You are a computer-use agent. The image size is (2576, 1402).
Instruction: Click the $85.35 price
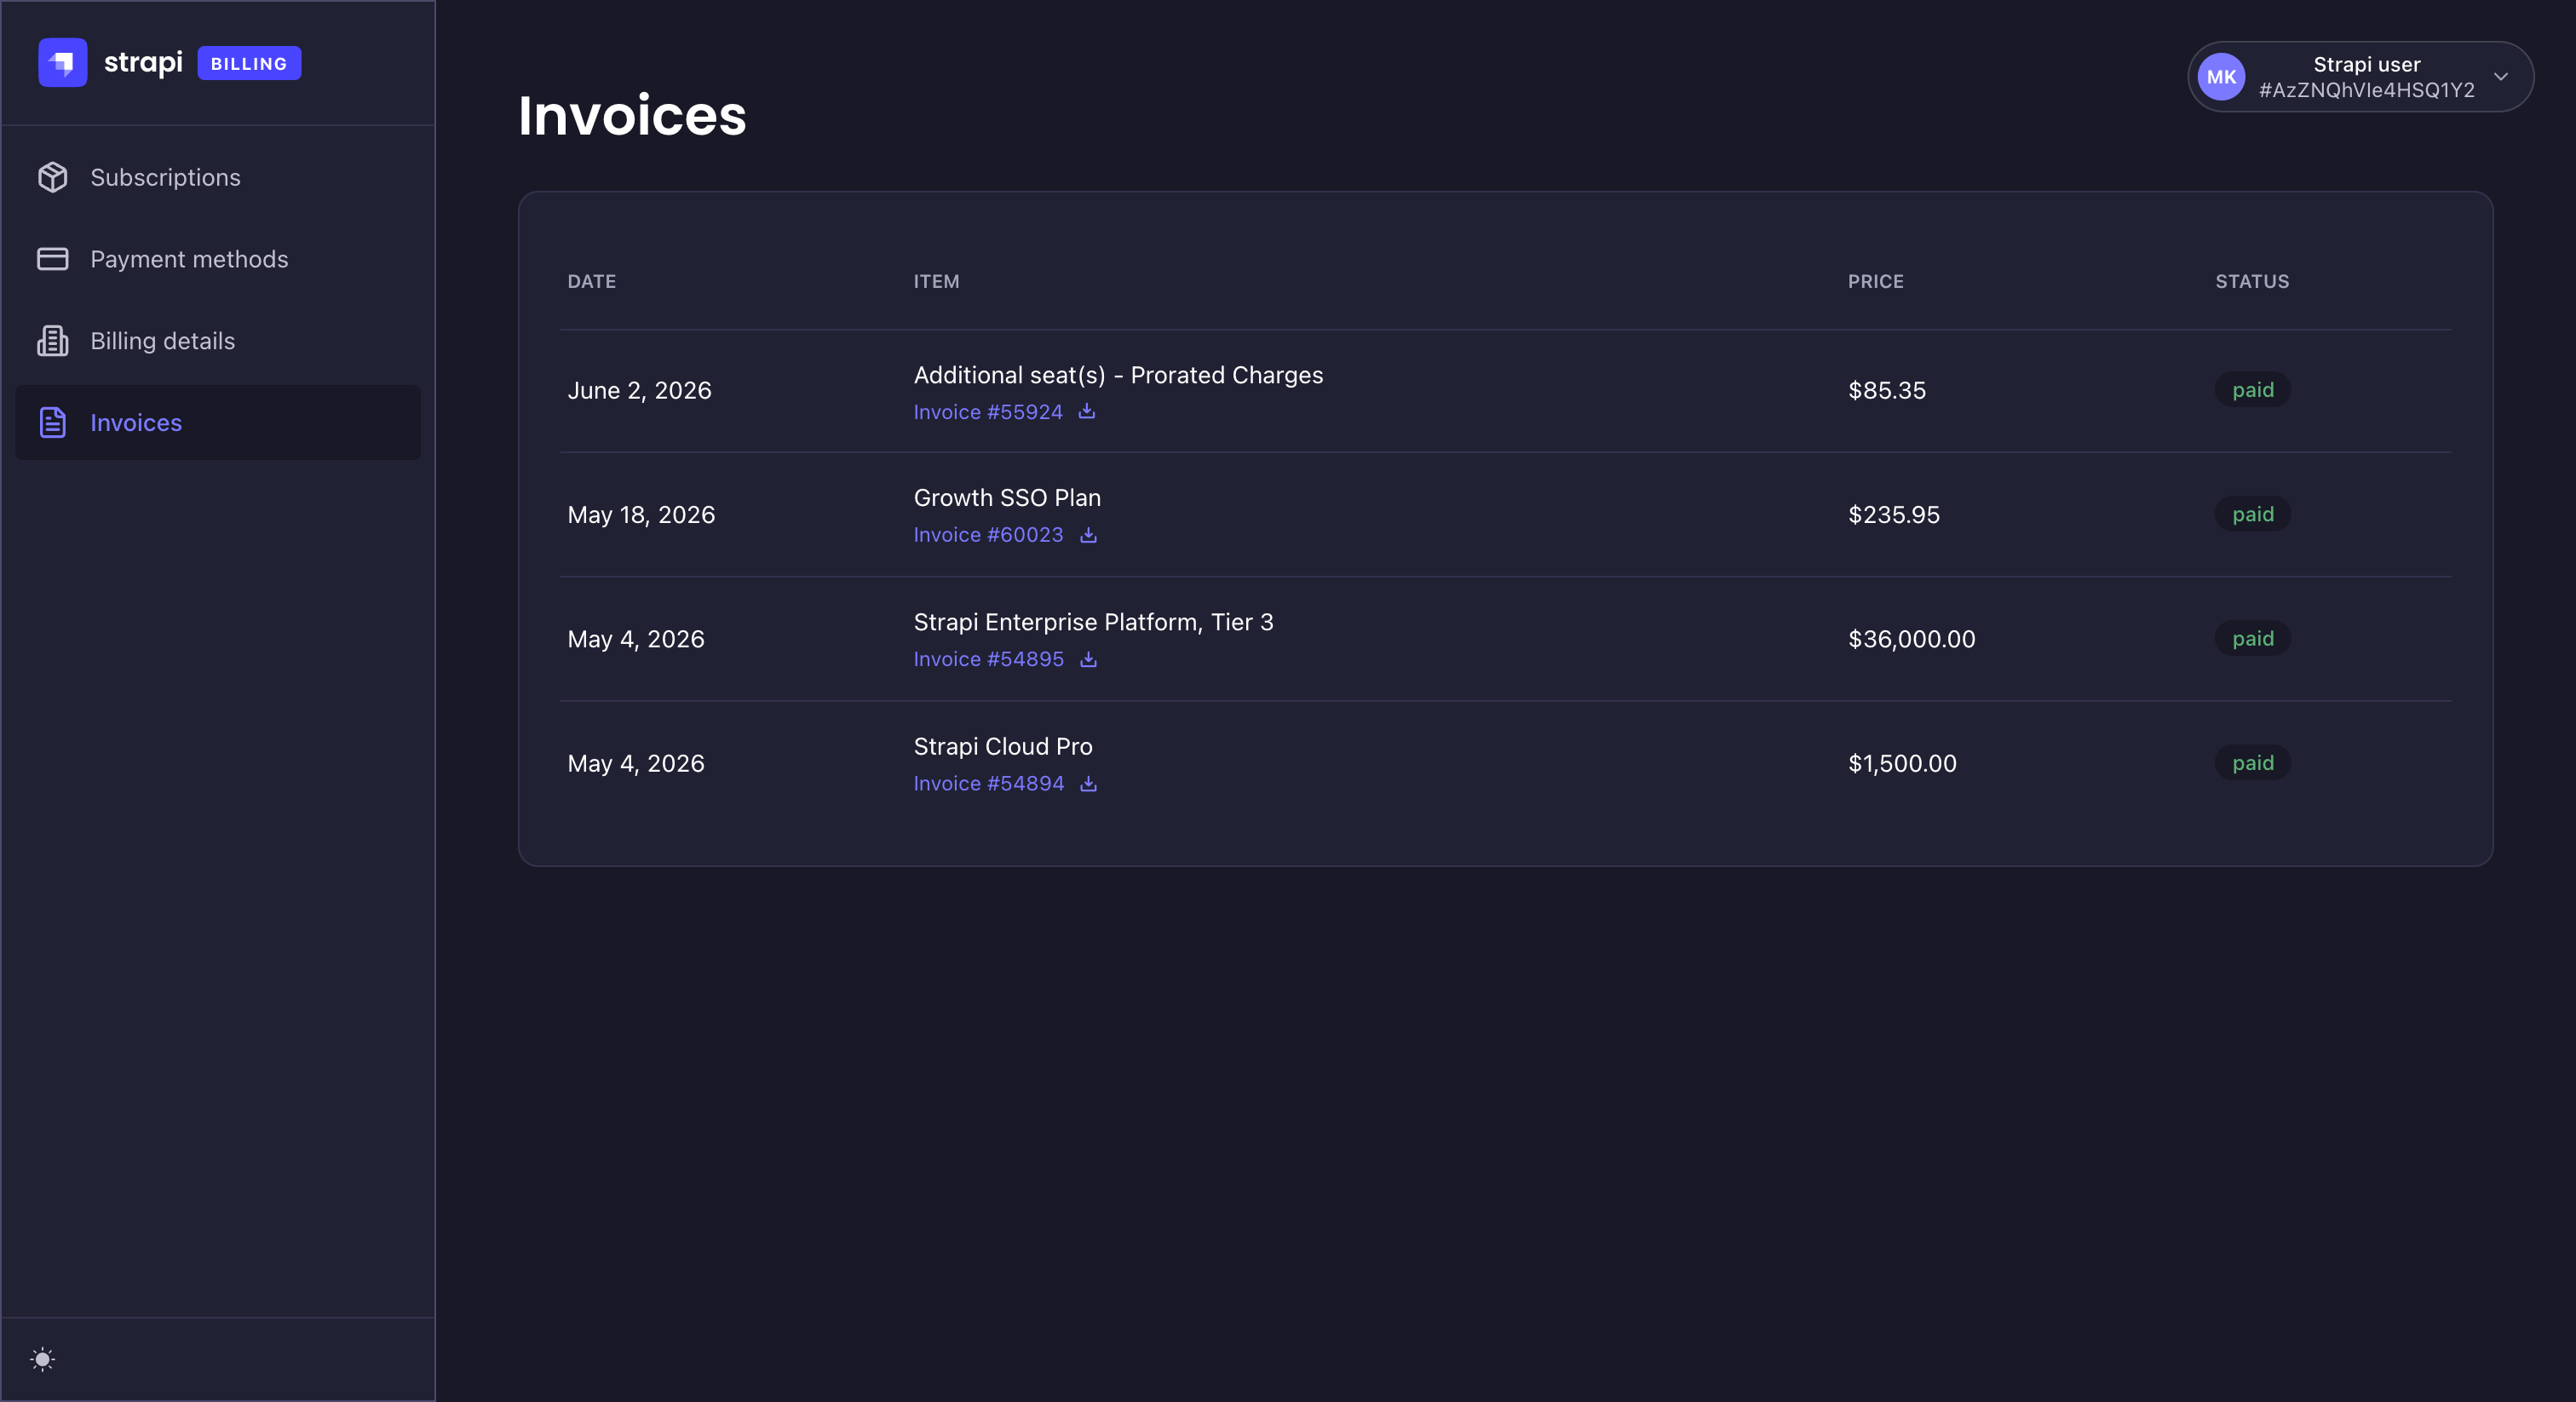(x=1887, y=391)
